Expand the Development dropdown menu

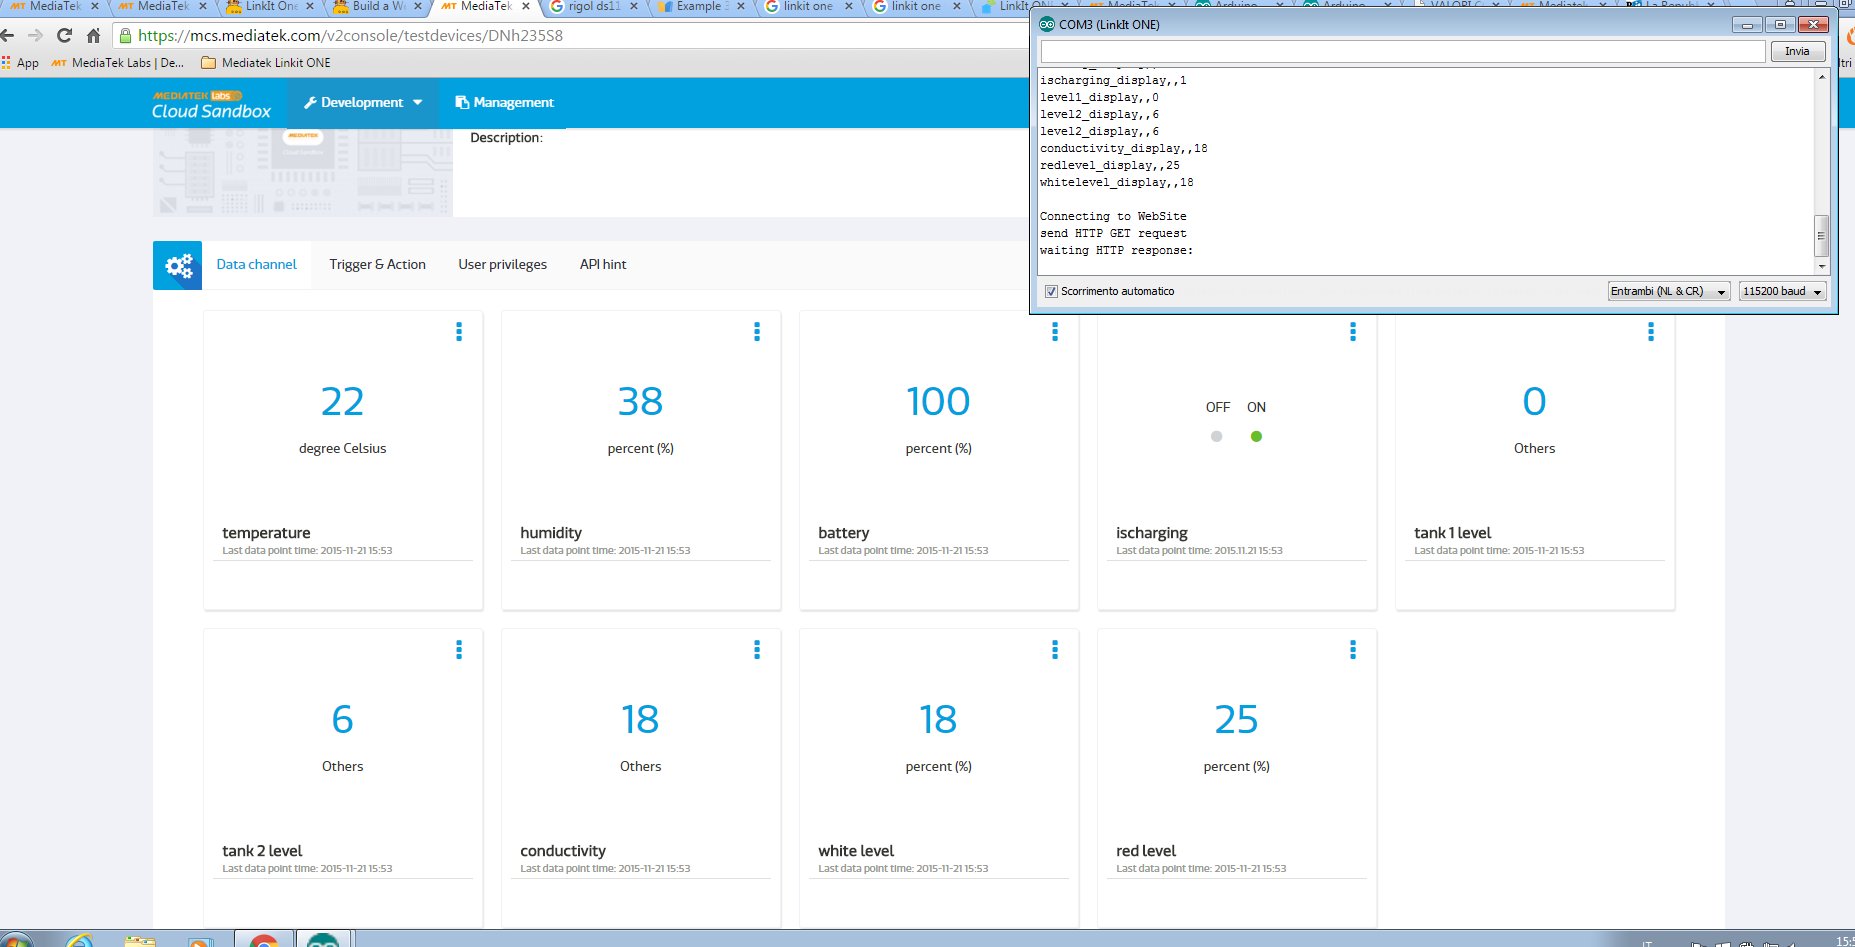(x=363, y=103)
